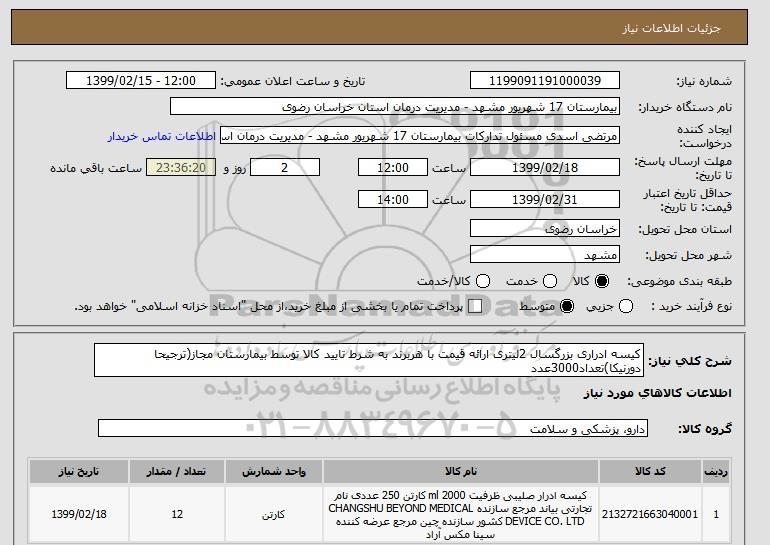Image resolution: width=770 pixels, height=545 pixels.
Task: Click the جزئیات اطلاعات نیاز header title
Action: click(671, 28)
